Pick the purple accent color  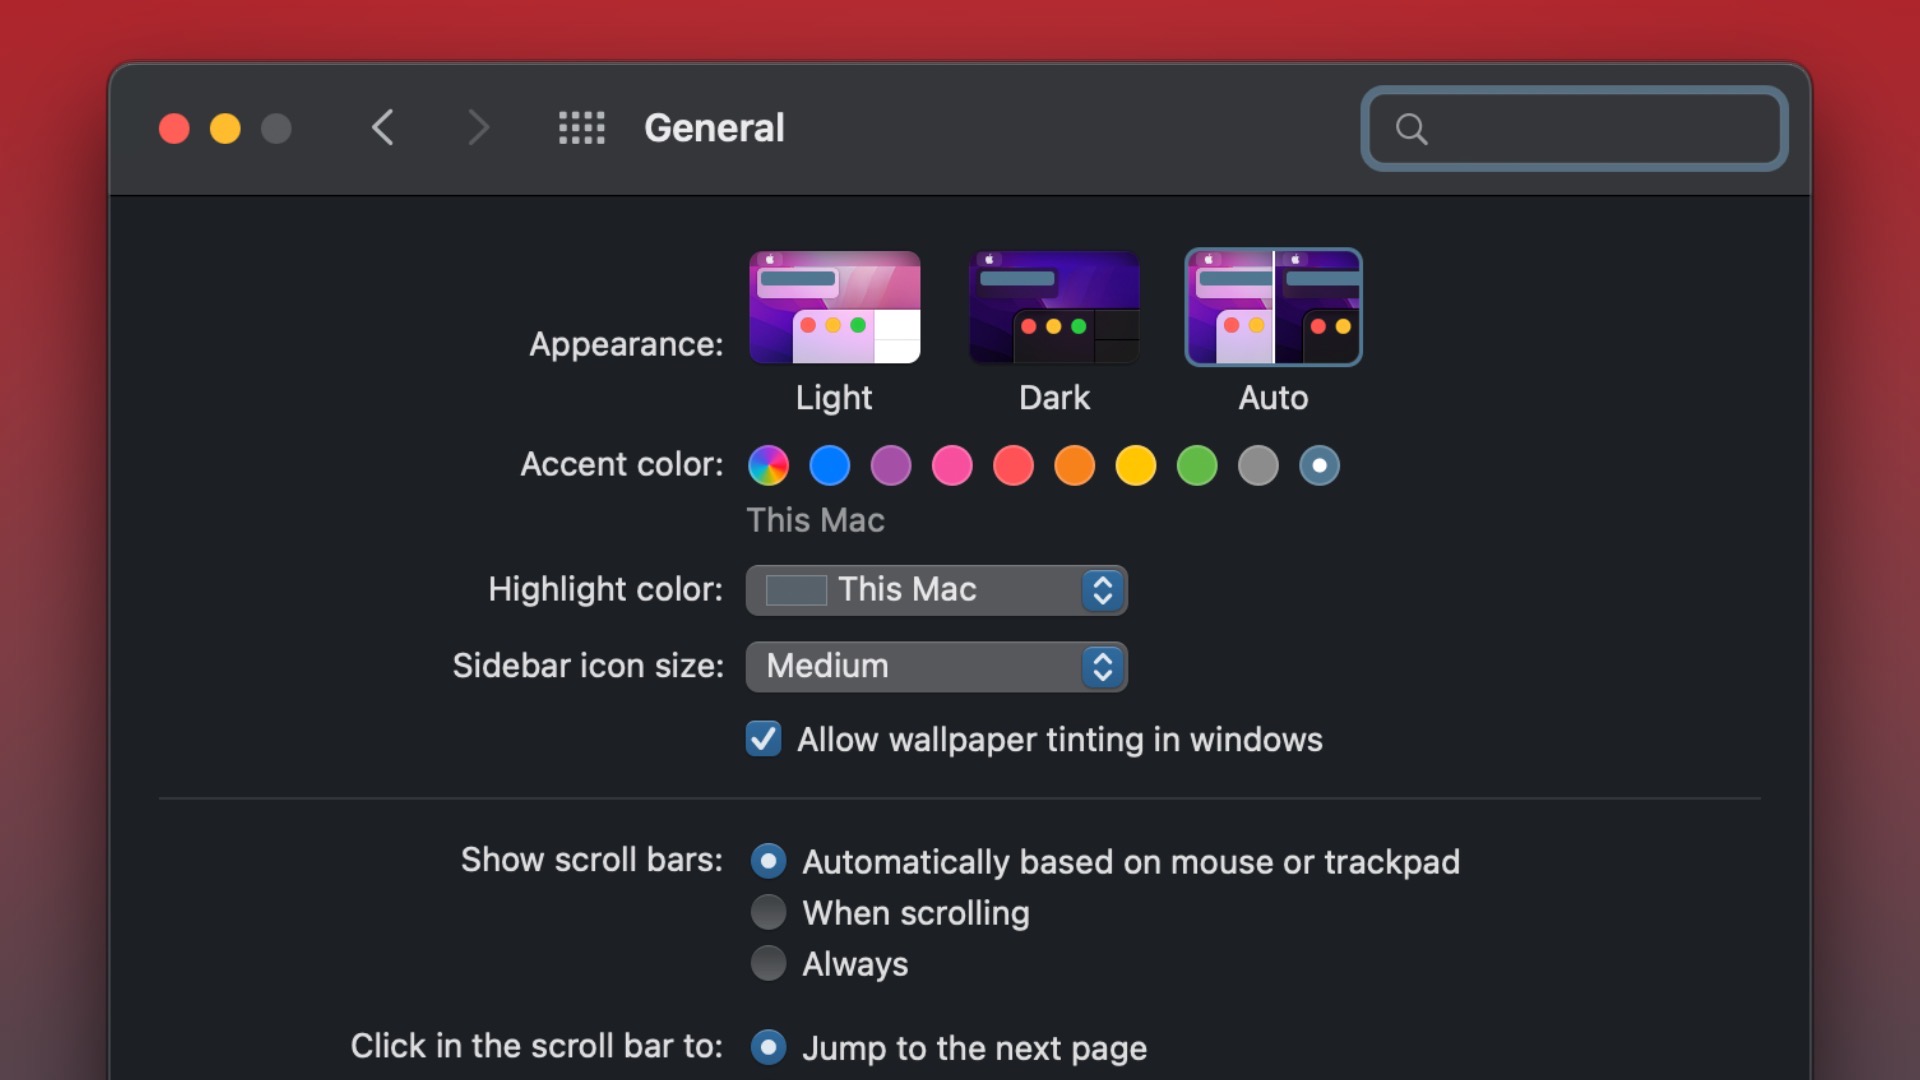point(891,465)
